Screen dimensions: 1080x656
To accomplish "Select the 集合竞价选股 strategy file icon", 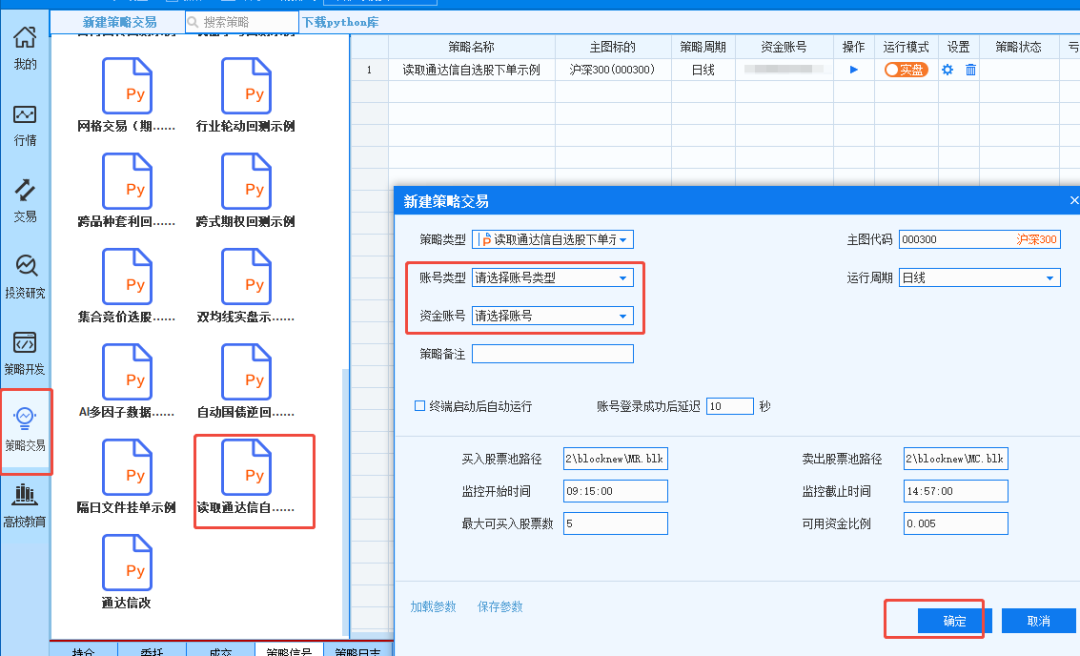I will point(127,276).
